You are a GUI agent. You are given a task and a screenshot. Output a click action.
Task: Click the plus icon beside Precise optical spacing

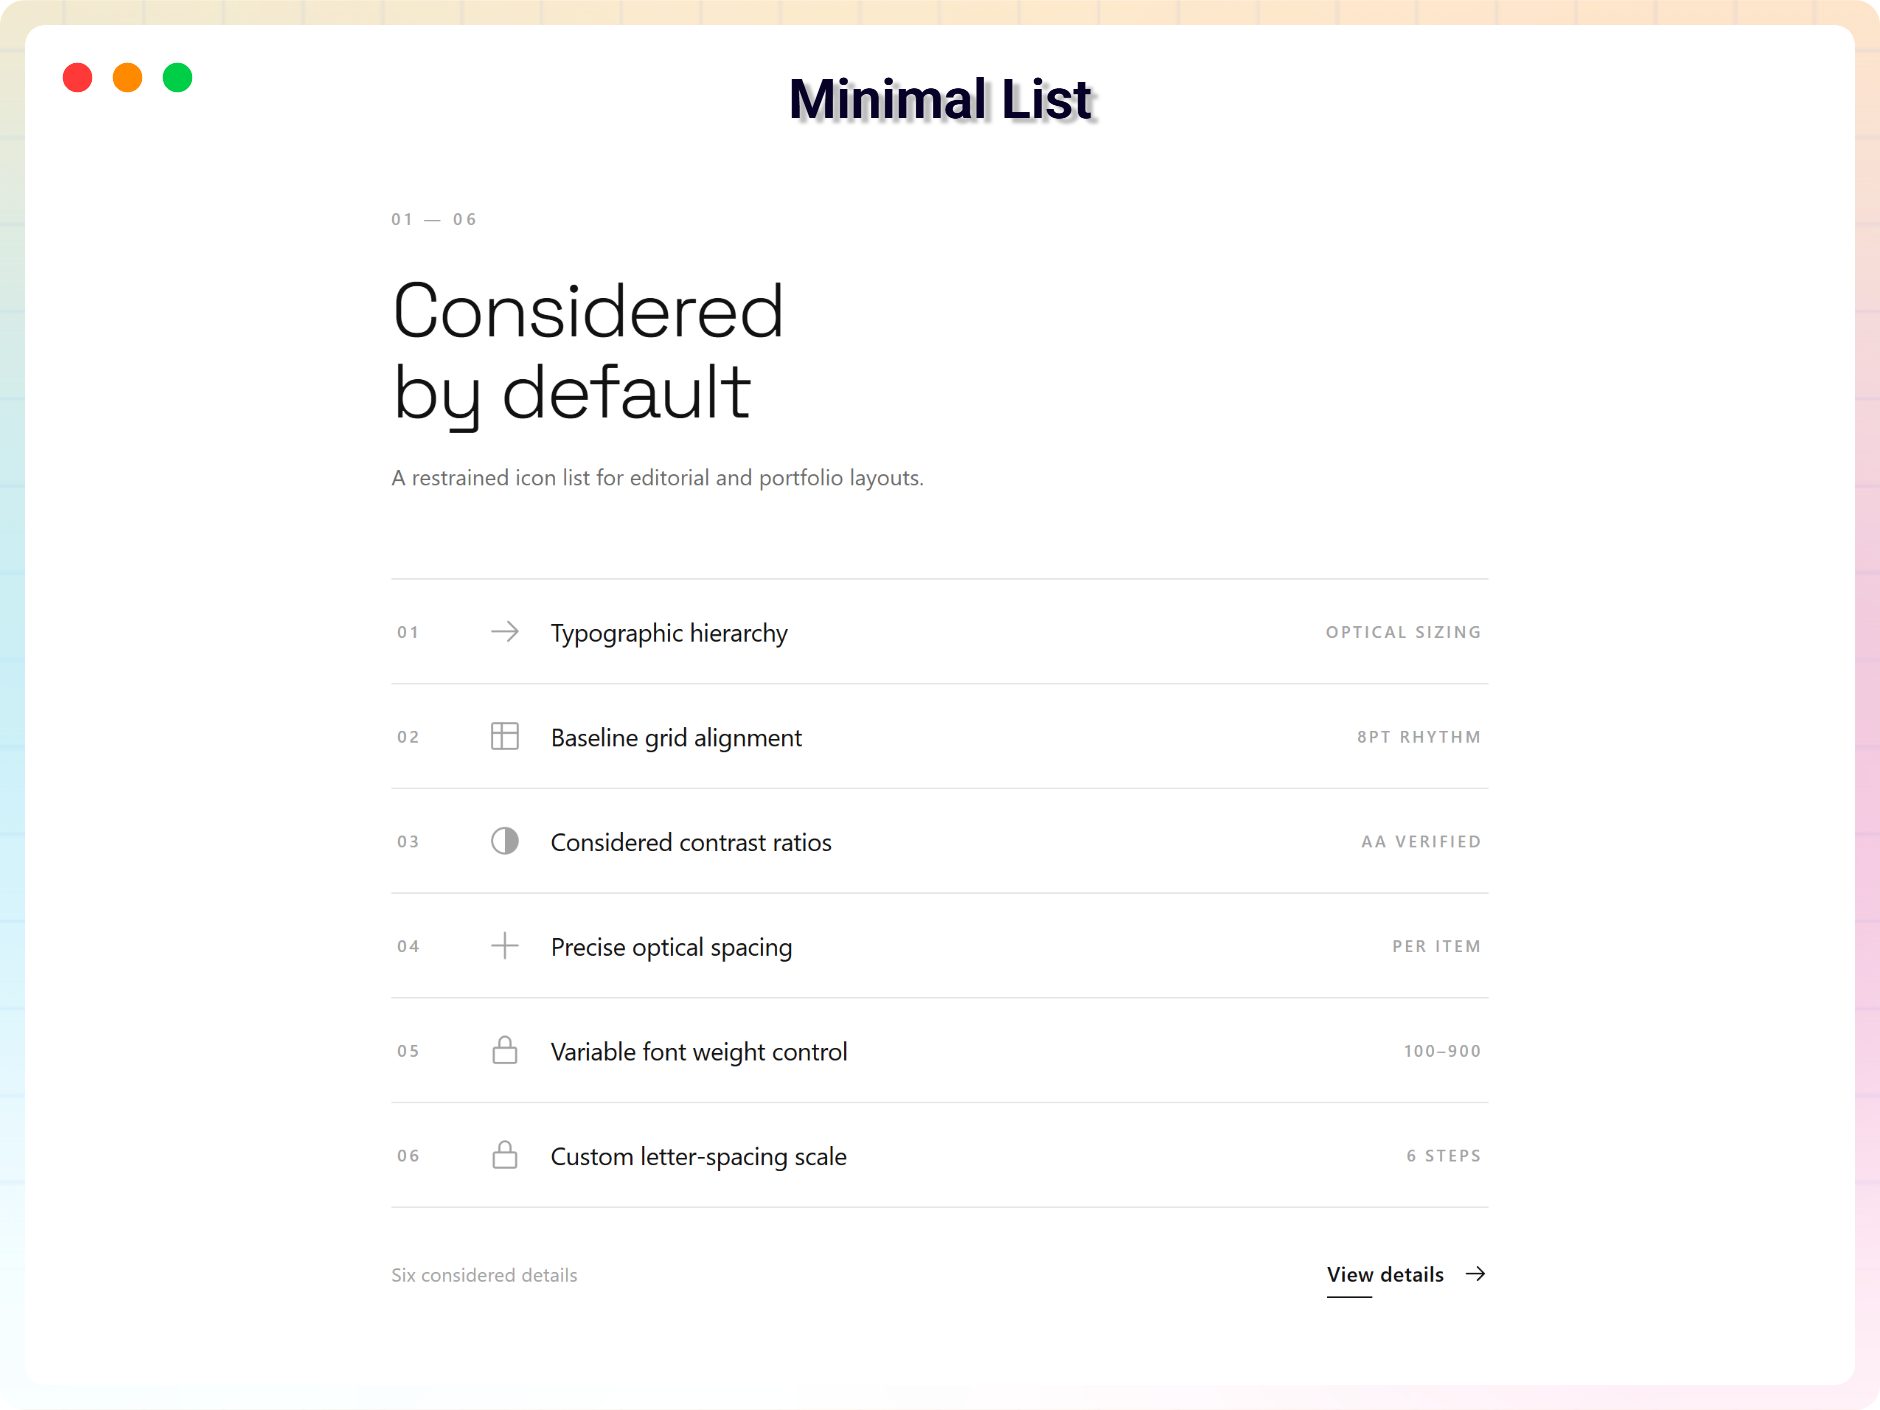click(x=505, y=946)
